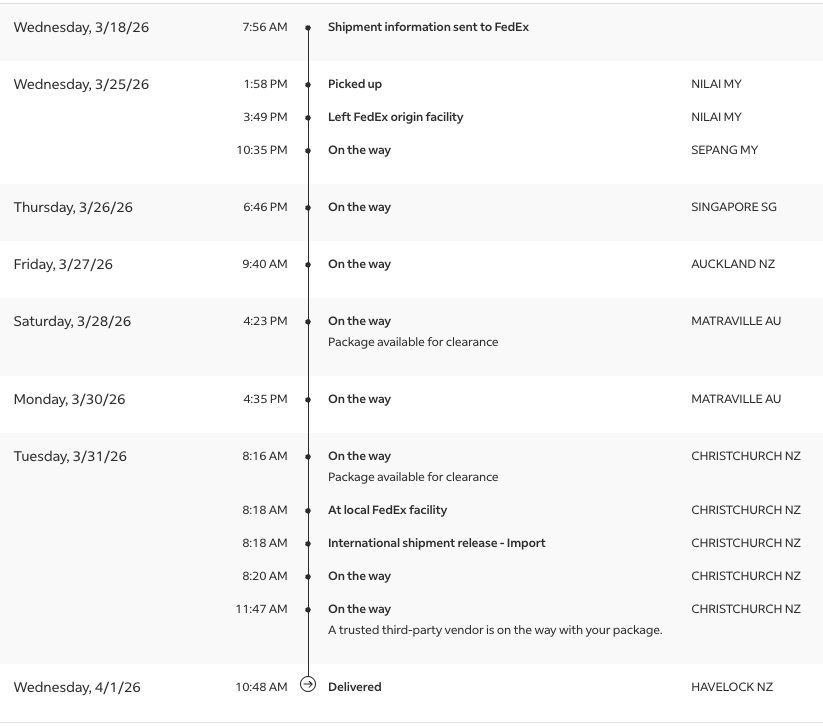Click the HAVELOCK NZ location

(x=731, y=687)
